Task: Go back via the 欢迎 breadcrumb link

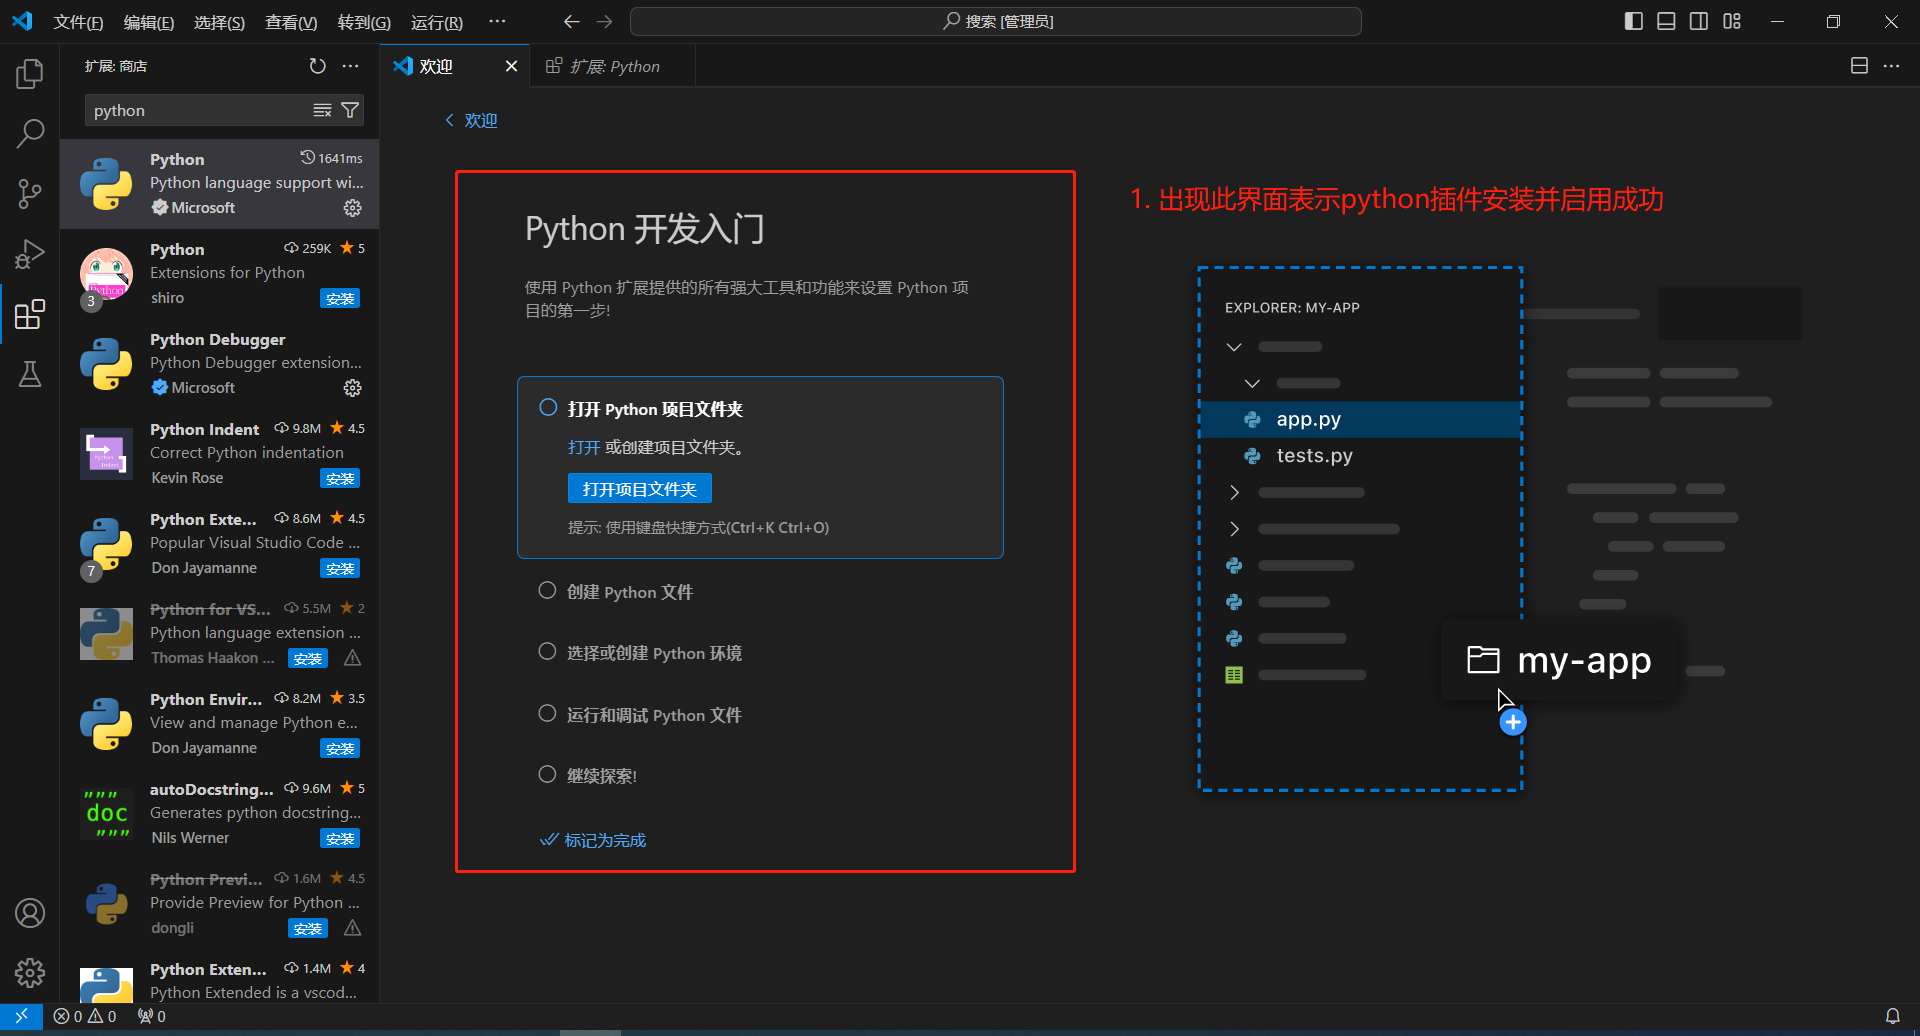Action: [471, 120]
